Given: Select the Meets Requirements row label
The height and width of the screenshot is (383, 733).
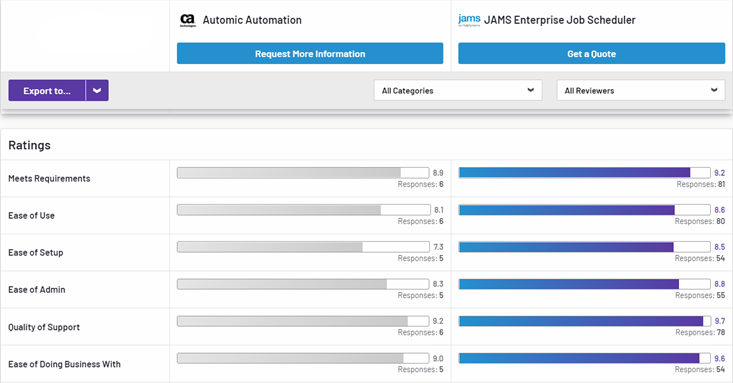Looking at the screenshot, I should click(49, 179).
